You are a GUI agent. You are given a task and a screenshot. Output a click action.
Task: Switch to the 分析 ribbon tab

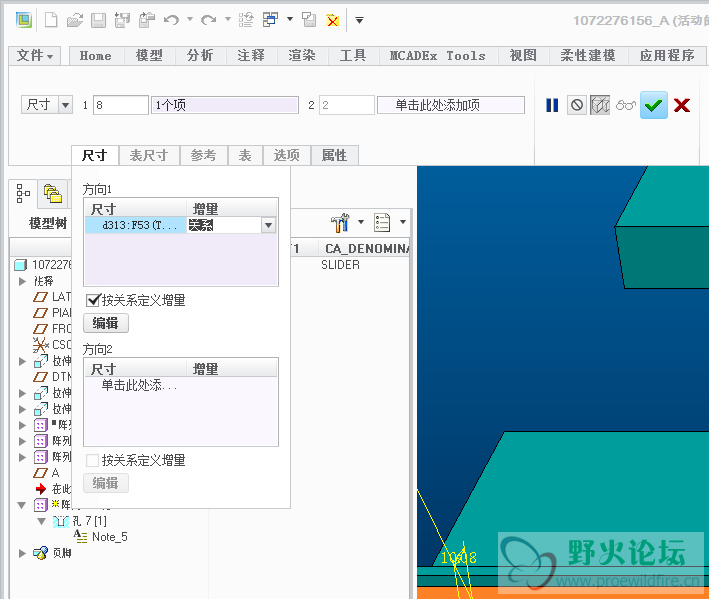click(x=200, y=56)
